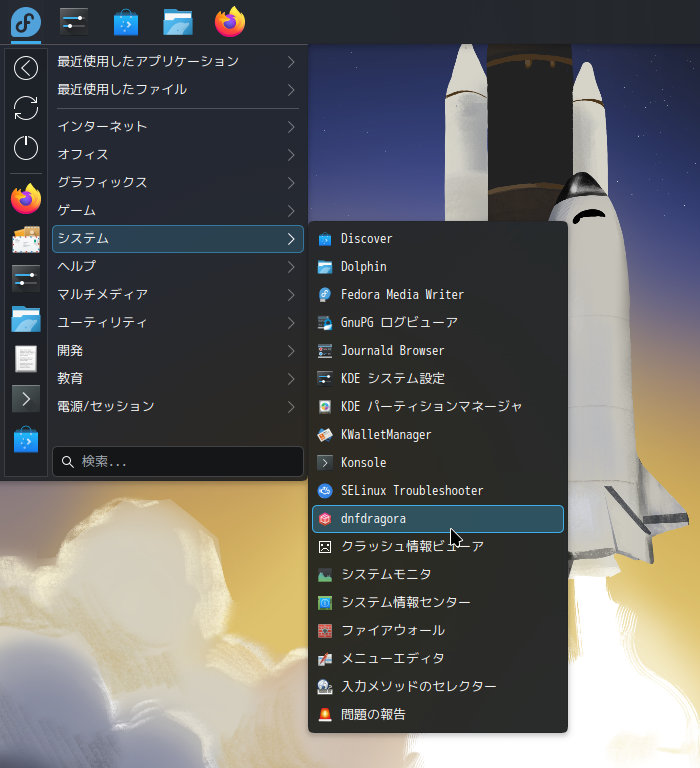Open Dolphin folder favorite in the sidebar
This screenshot has width=700, height=768.
tap(26, 319)
